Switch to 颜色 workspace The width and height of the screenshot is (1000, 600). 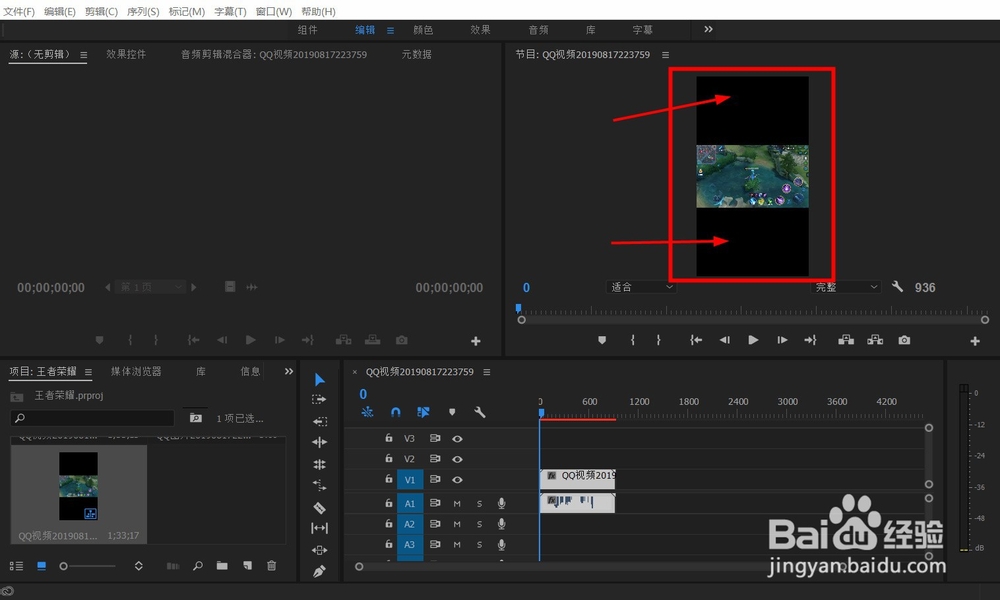tap(423, 30)
